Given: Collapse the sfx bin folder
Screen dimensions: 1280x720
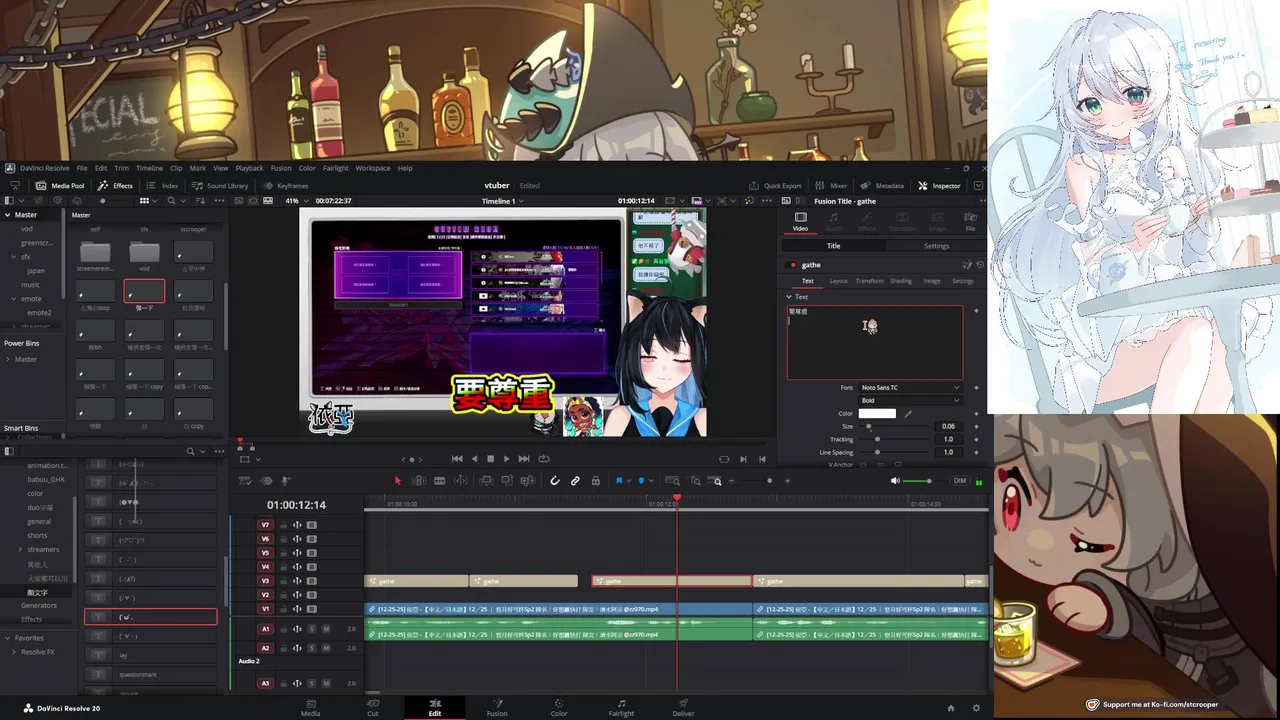Looking at the screenshot, I should [14, 257].
